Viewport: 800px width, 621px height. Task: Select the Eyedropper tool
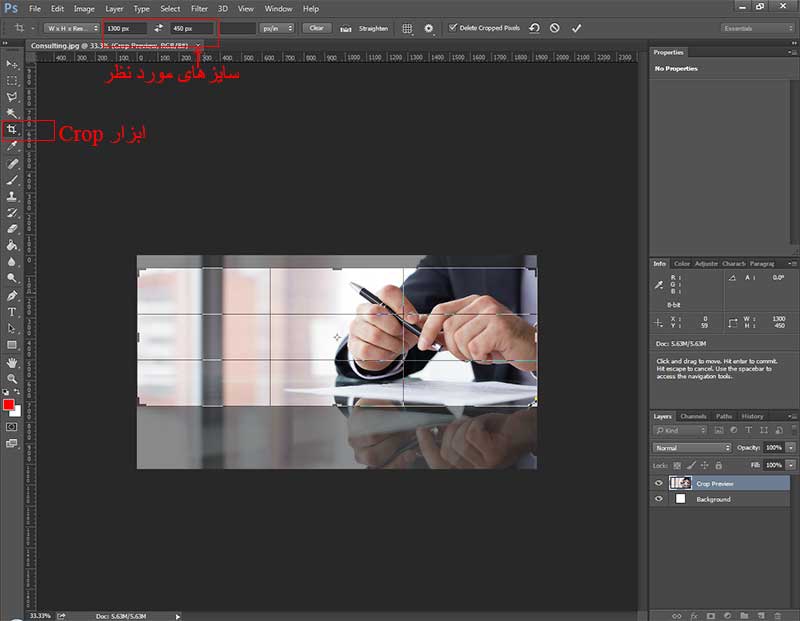pos(12,146)
